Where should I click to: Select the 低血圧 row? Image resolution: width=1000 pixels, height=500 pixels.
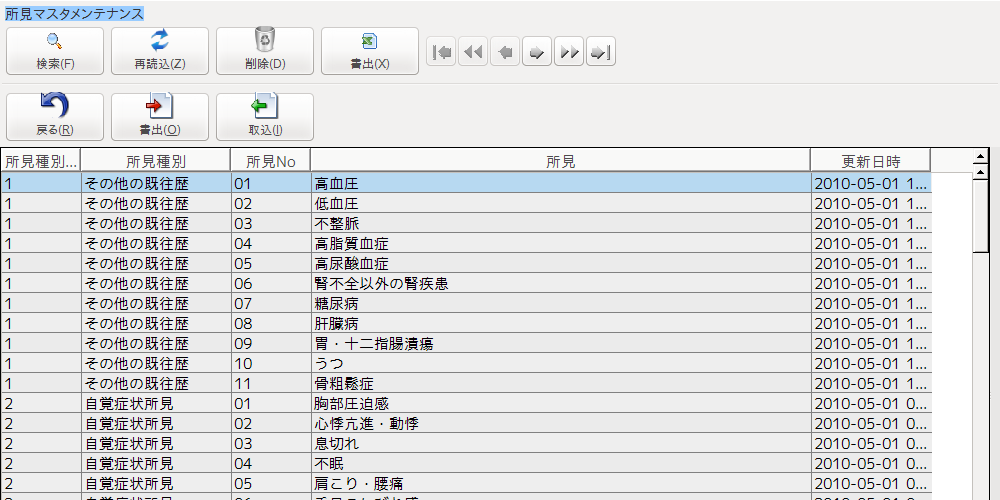(466, 203)
